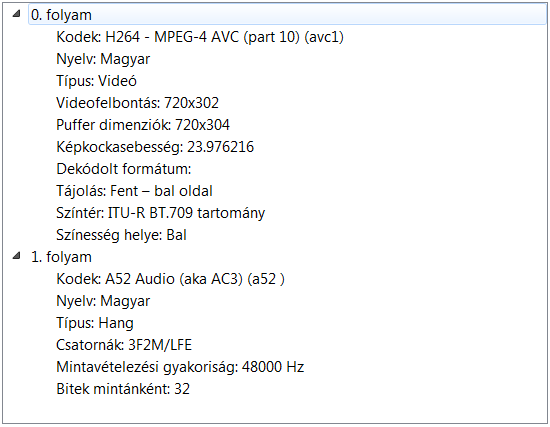The height and width of the screenshot is (427, 550).
Task: Click the video stream Nyelv: Magyar row
Action: click(103, 59)
